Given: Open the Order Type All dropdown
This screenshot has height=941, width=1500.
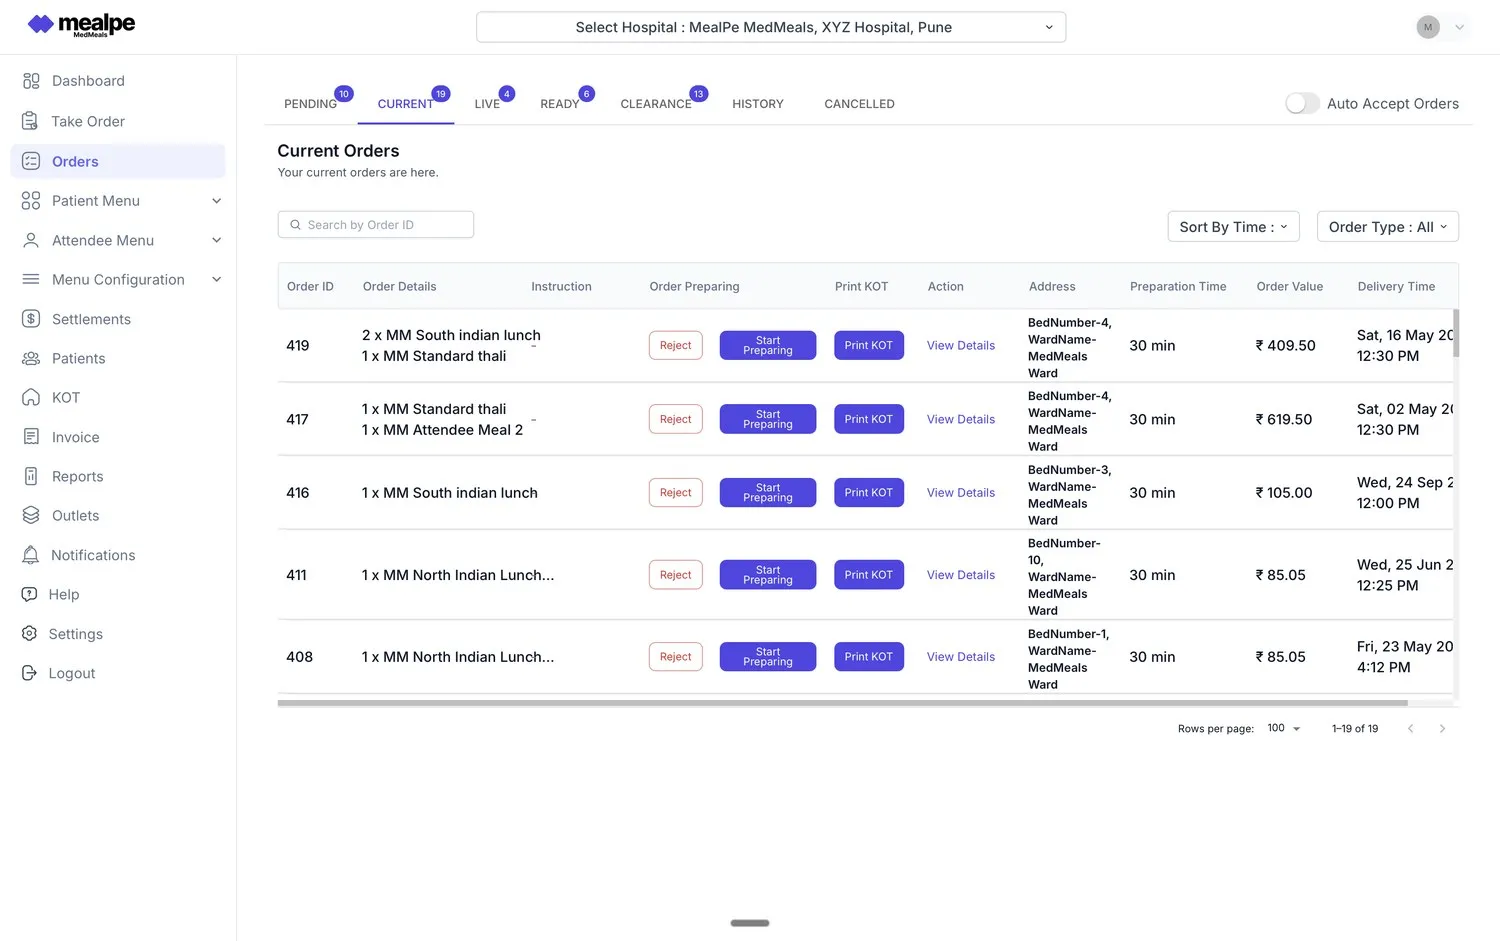Looking at the screenshot, I should tap(1387, 227).
